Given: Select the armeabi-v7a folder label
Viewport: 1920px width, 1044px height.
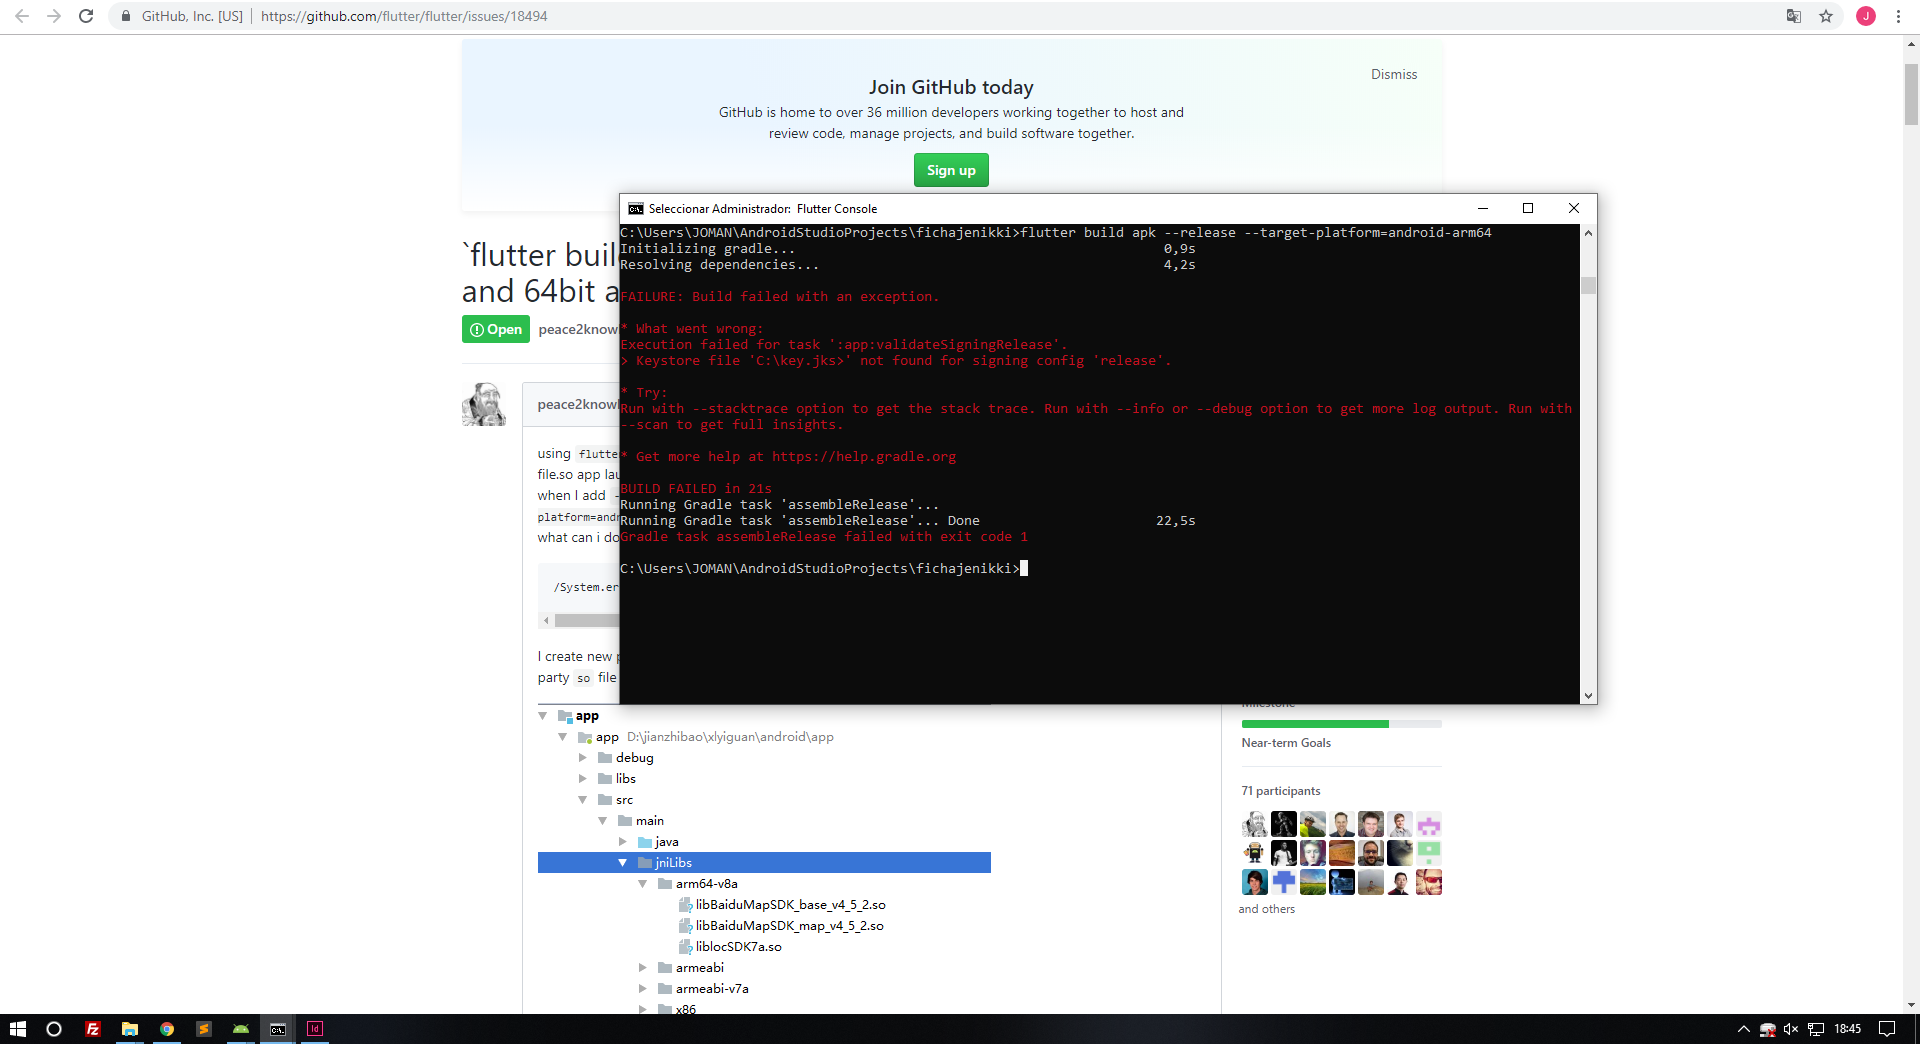Looking at the screenshot, I should tap(712, 989).
